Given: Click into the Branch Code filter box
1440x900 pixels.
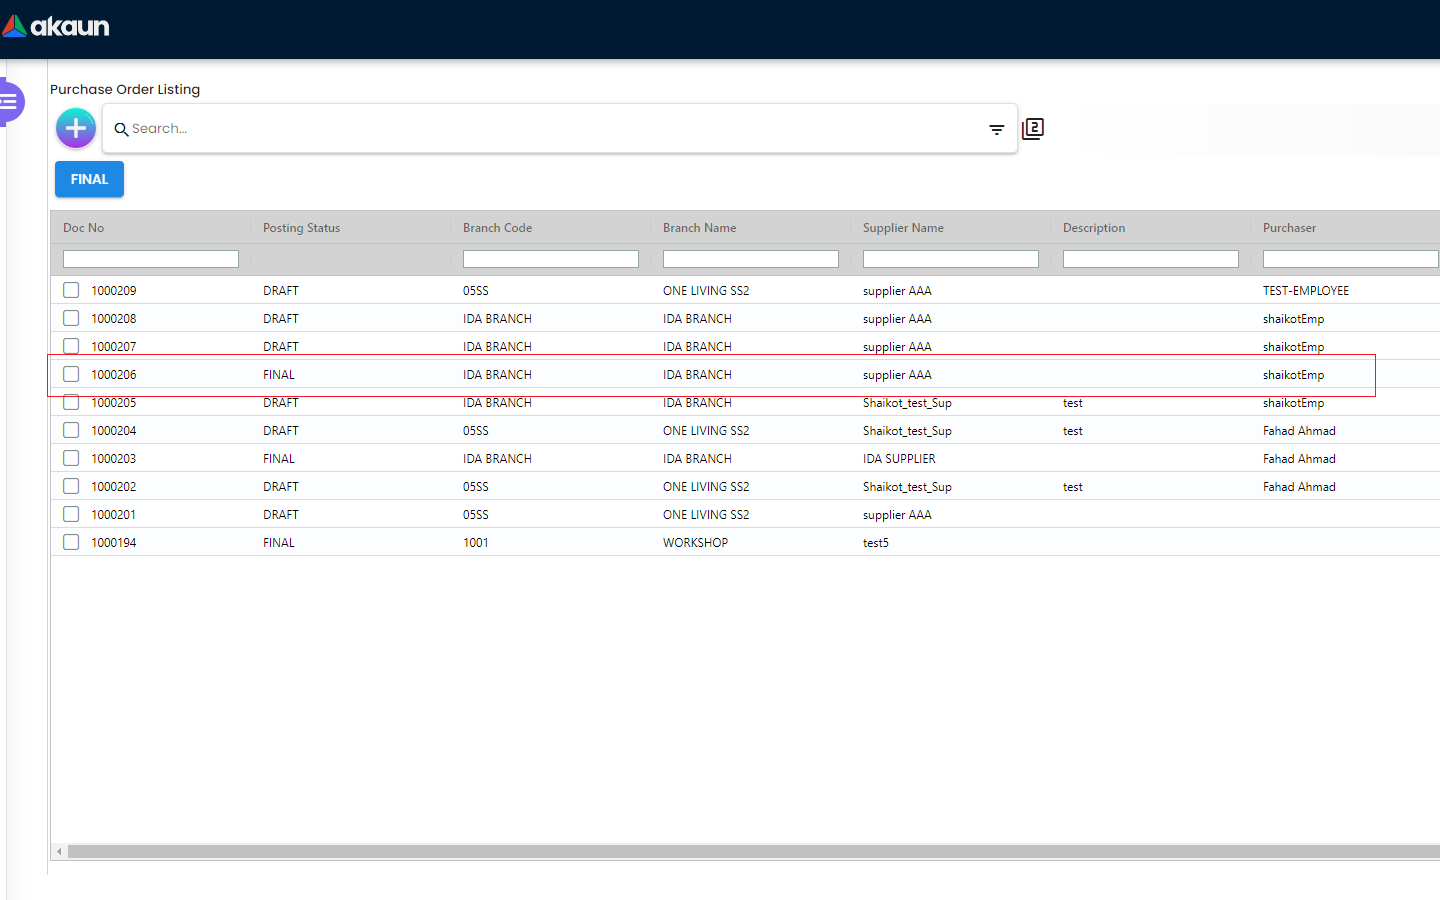Looking at the screenshot, I should (x=550, y=259).
